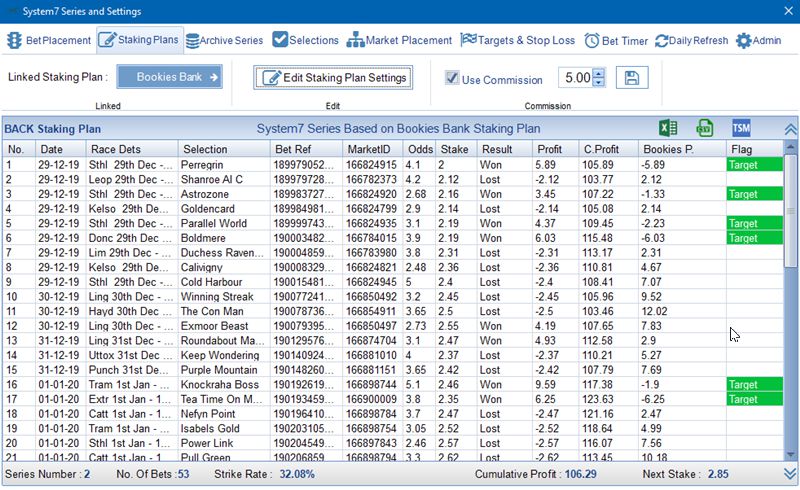Image resolution: width=800 pixels, height=490 pixels.
Task: Click the Target flag on the Tea Time On M... row
Action: point(755,399)
